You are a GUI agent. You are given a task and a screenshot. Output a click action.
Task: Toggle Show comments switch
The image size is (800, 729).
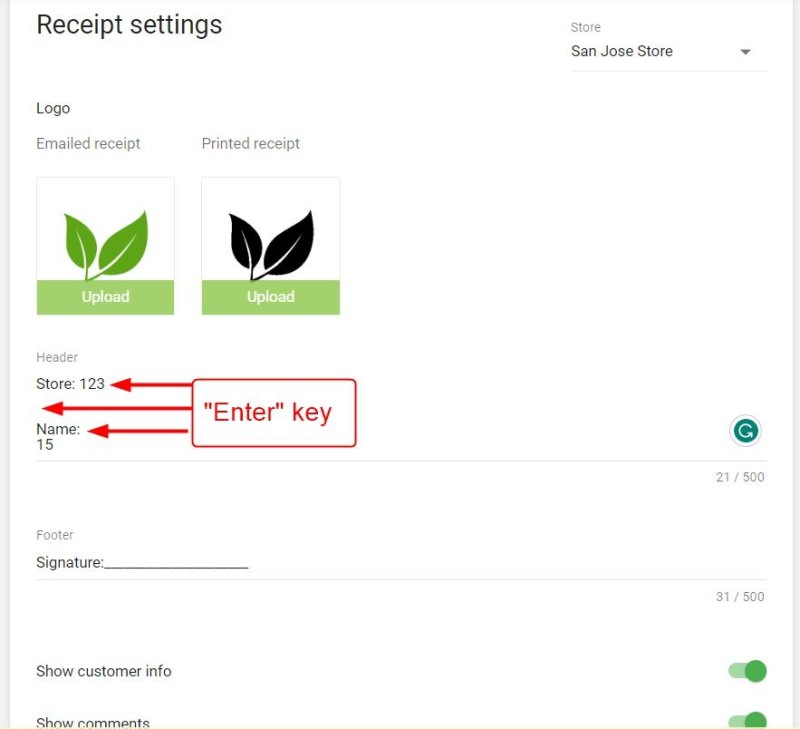tap(747, 720)
